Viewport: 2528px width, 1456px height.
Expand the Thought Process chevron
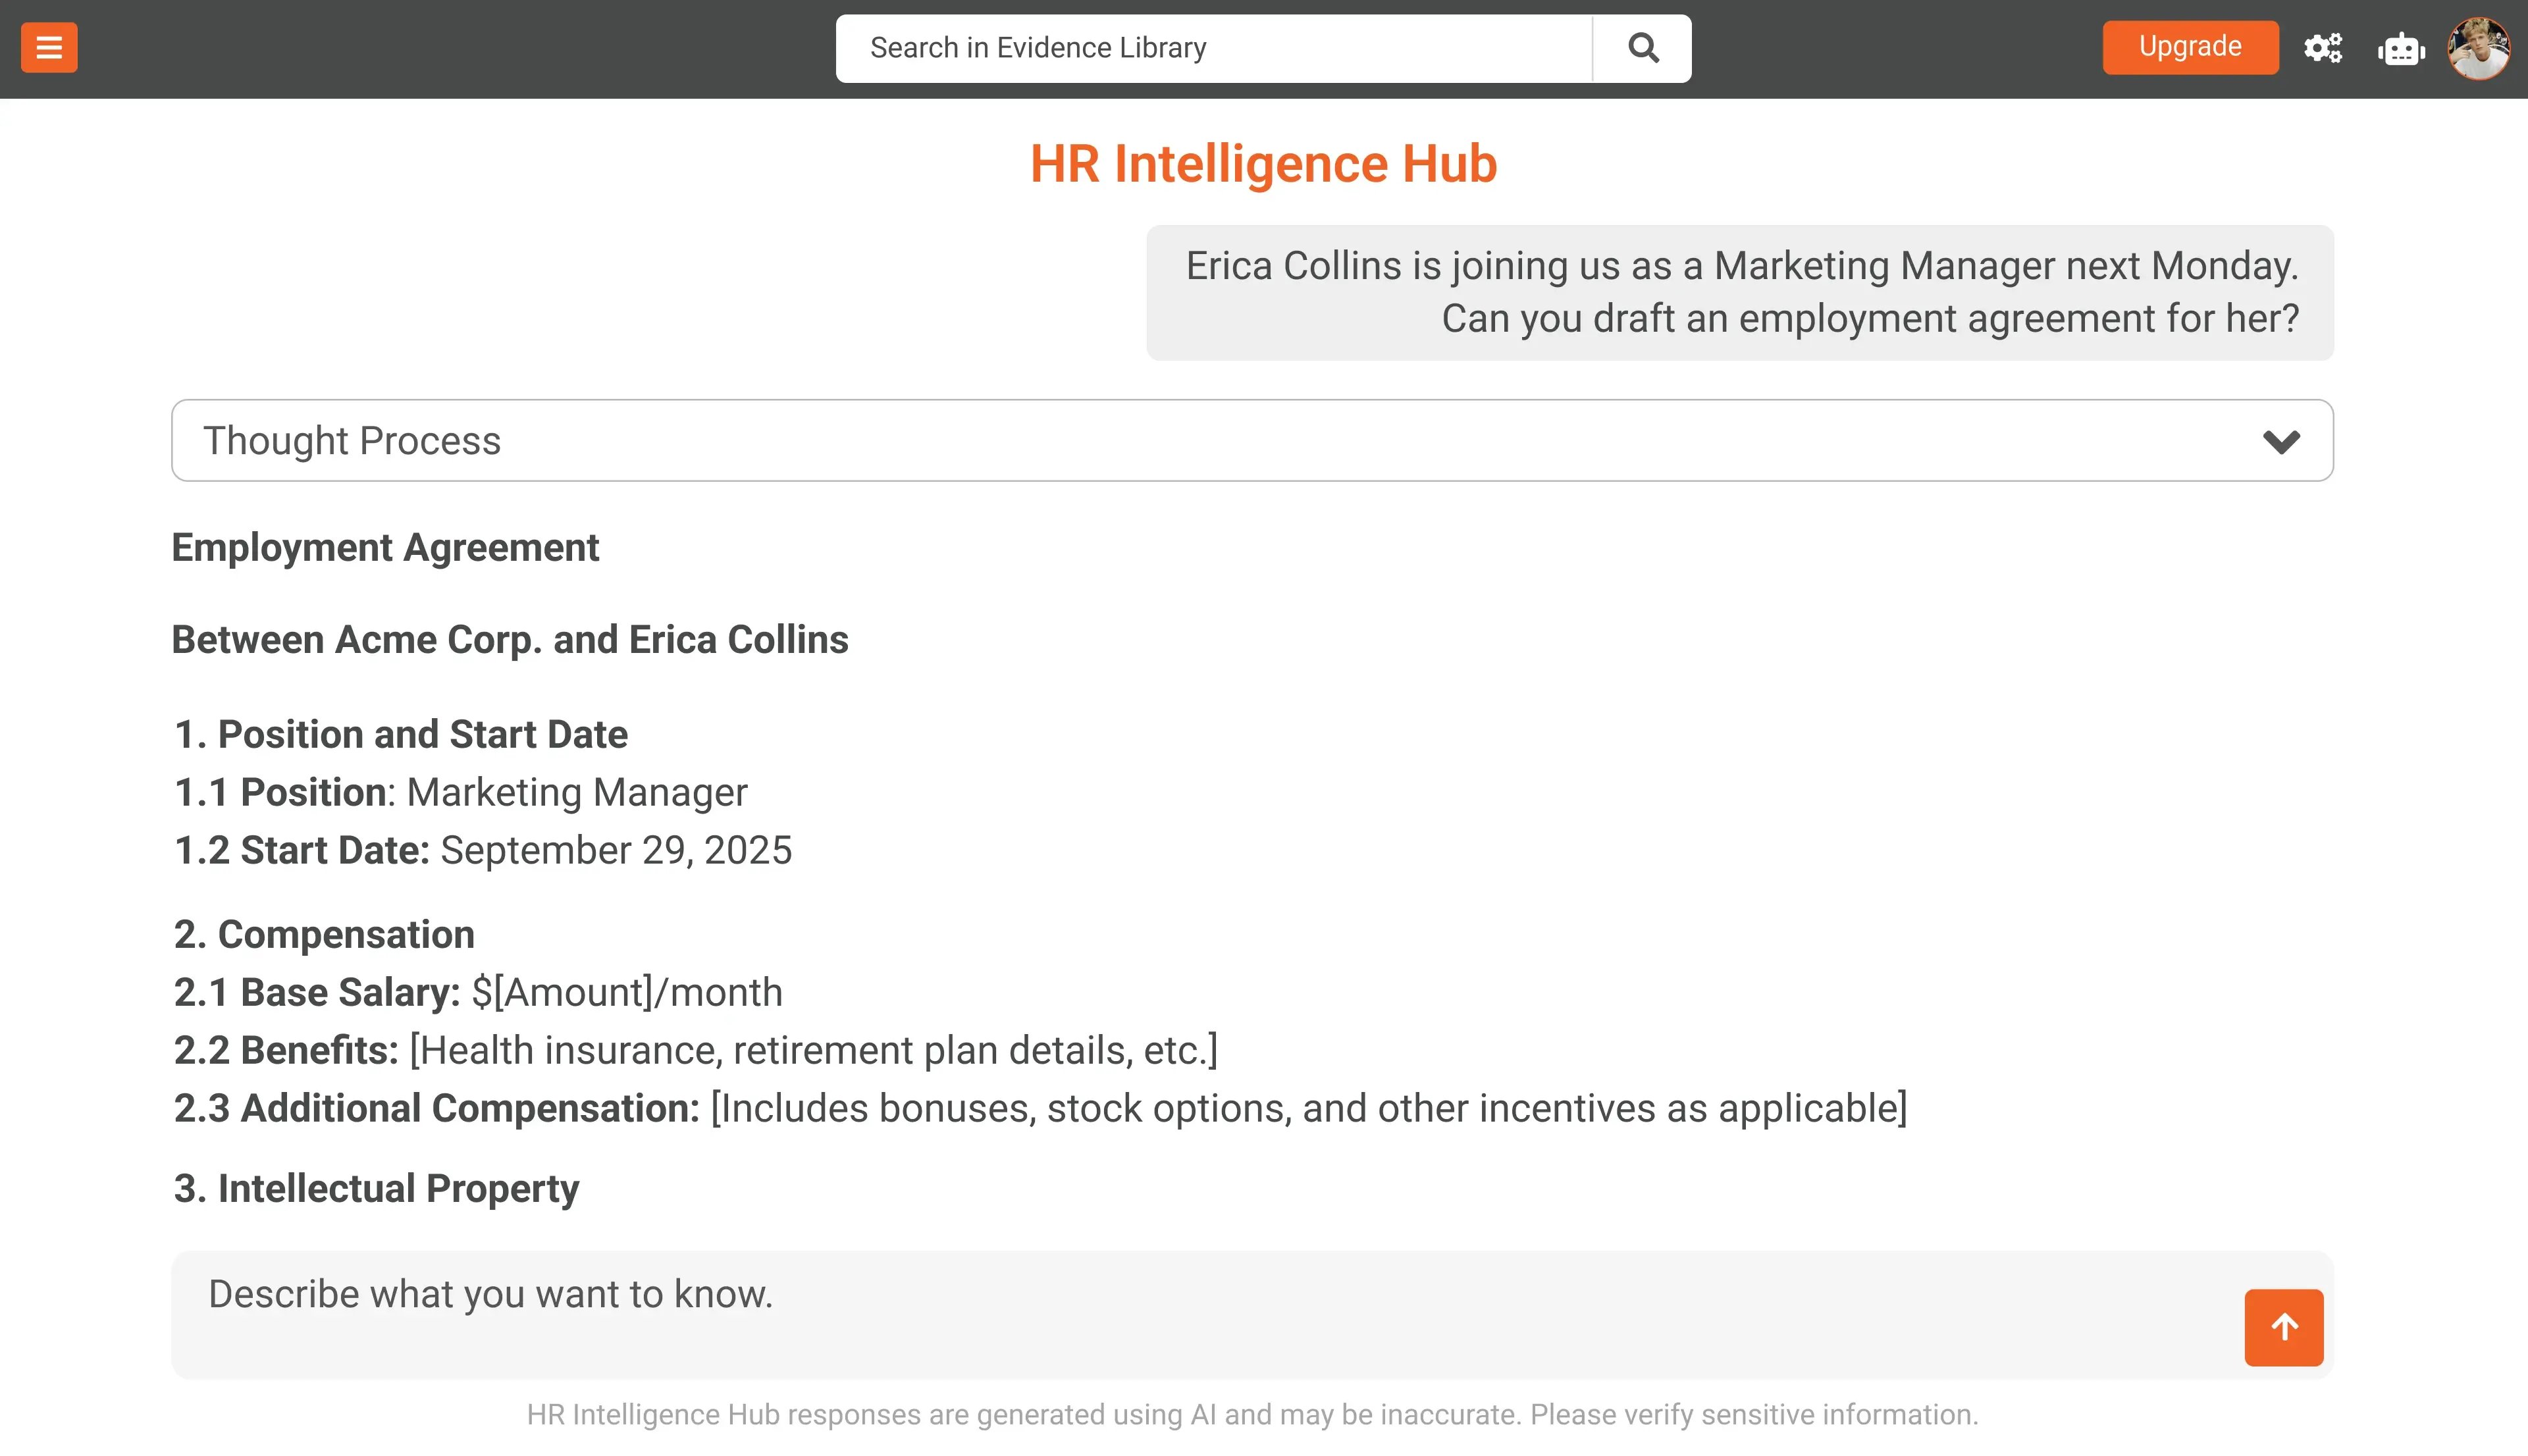pos(2281,441)
